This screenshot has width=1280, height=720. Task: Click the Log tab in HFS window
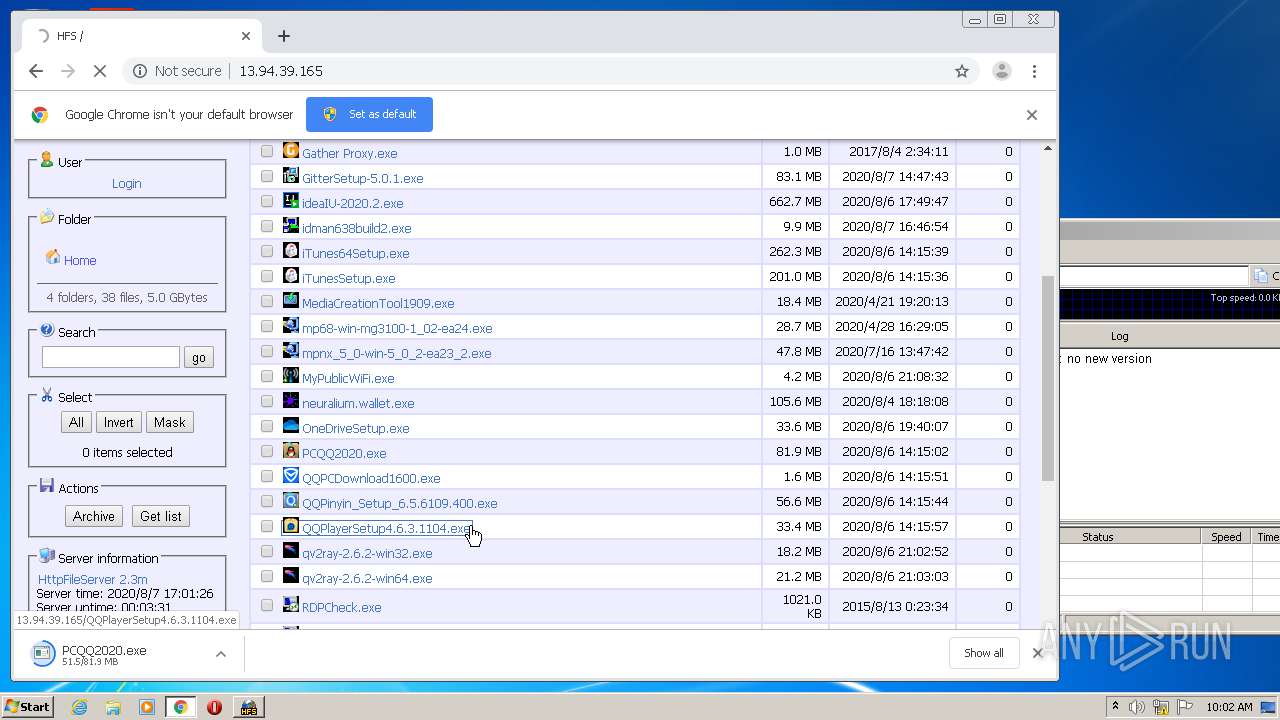tap(1119, 336)
